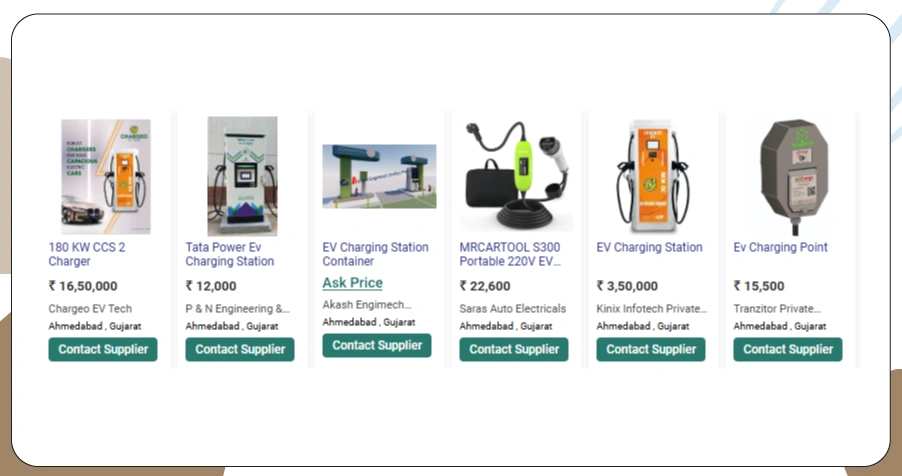Image resolution: width=902 pixels, height=476 pixels.
Task: Contact Supplier for Chargeo EV Tech
Action: click(103, 349)
